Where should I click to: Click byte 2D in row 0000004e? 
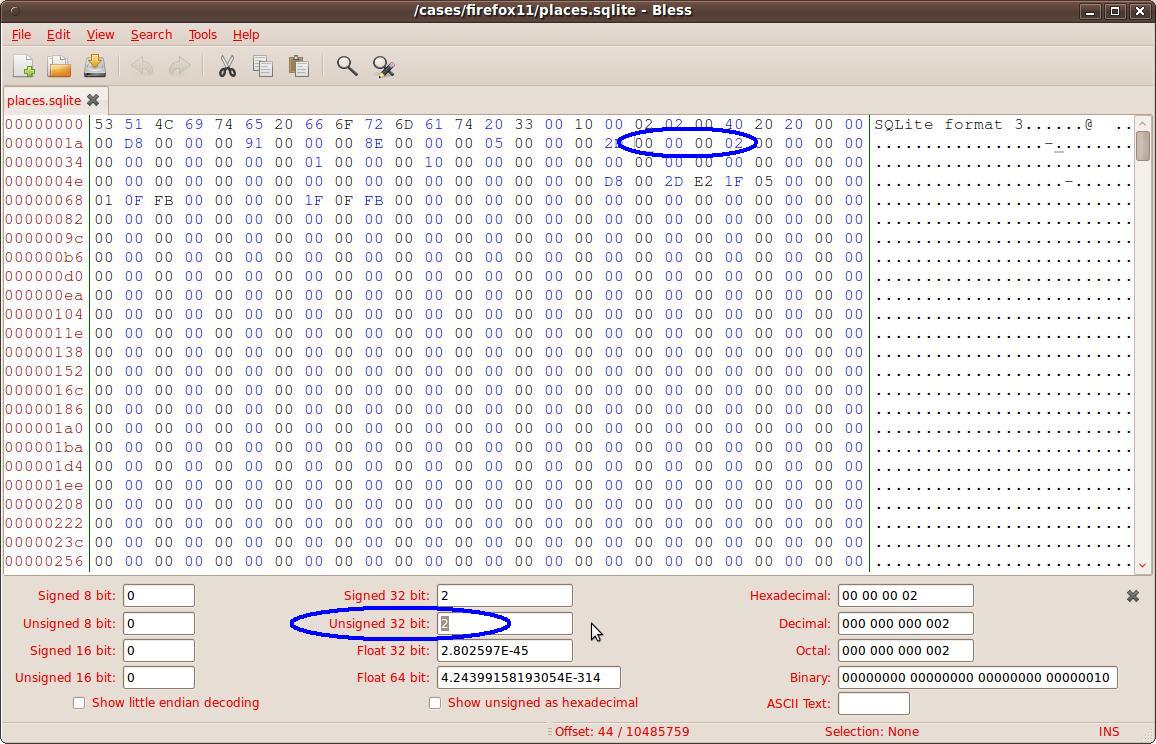(x=674, y=181)
